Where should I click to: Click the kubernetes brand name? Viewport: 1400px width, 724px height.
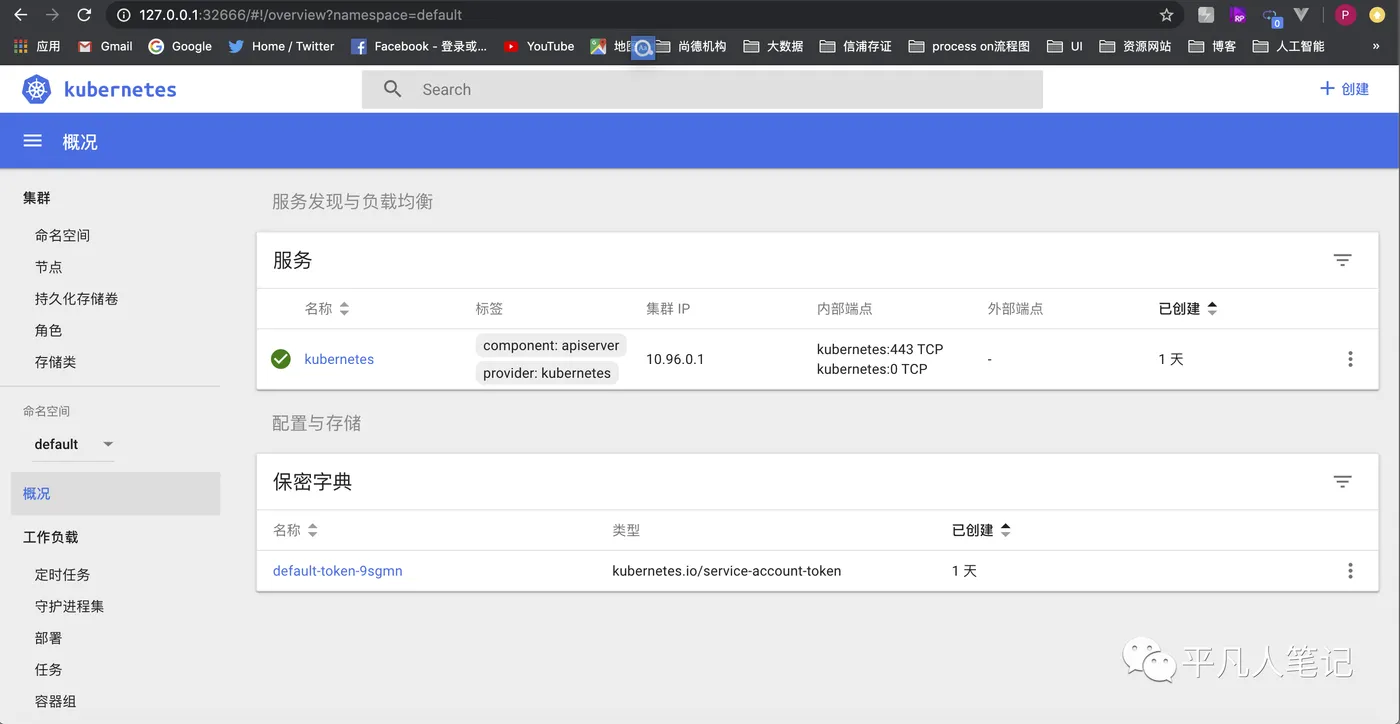[120, 89]
